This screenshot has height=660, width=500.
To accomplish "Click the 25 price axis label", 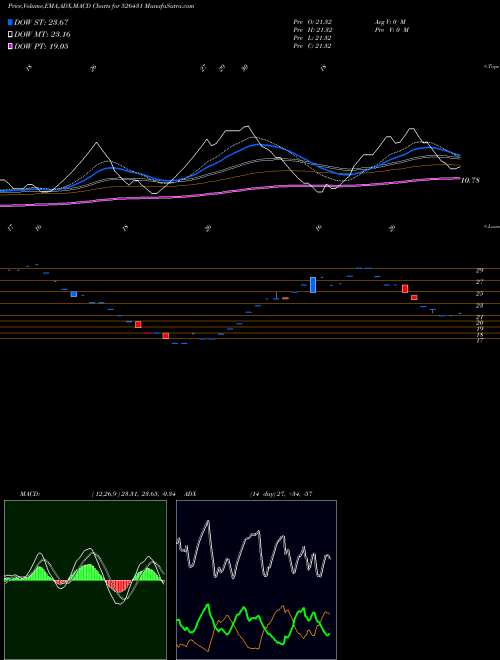I will click(x=479, y=293).
